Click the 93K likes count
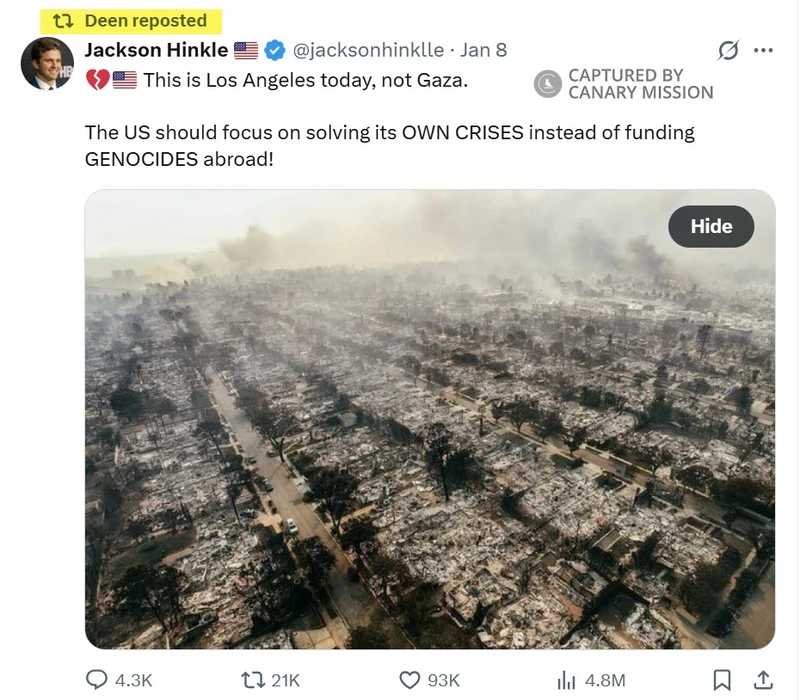This screenshot has width=800, height=700. (x=443, y=680)
